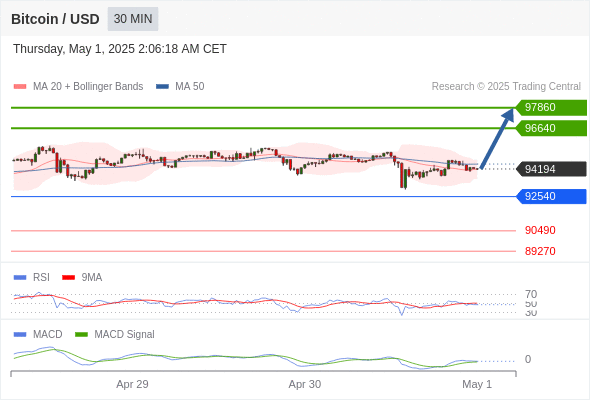Click the blue MA 50 legend swatch

(162, 87)
